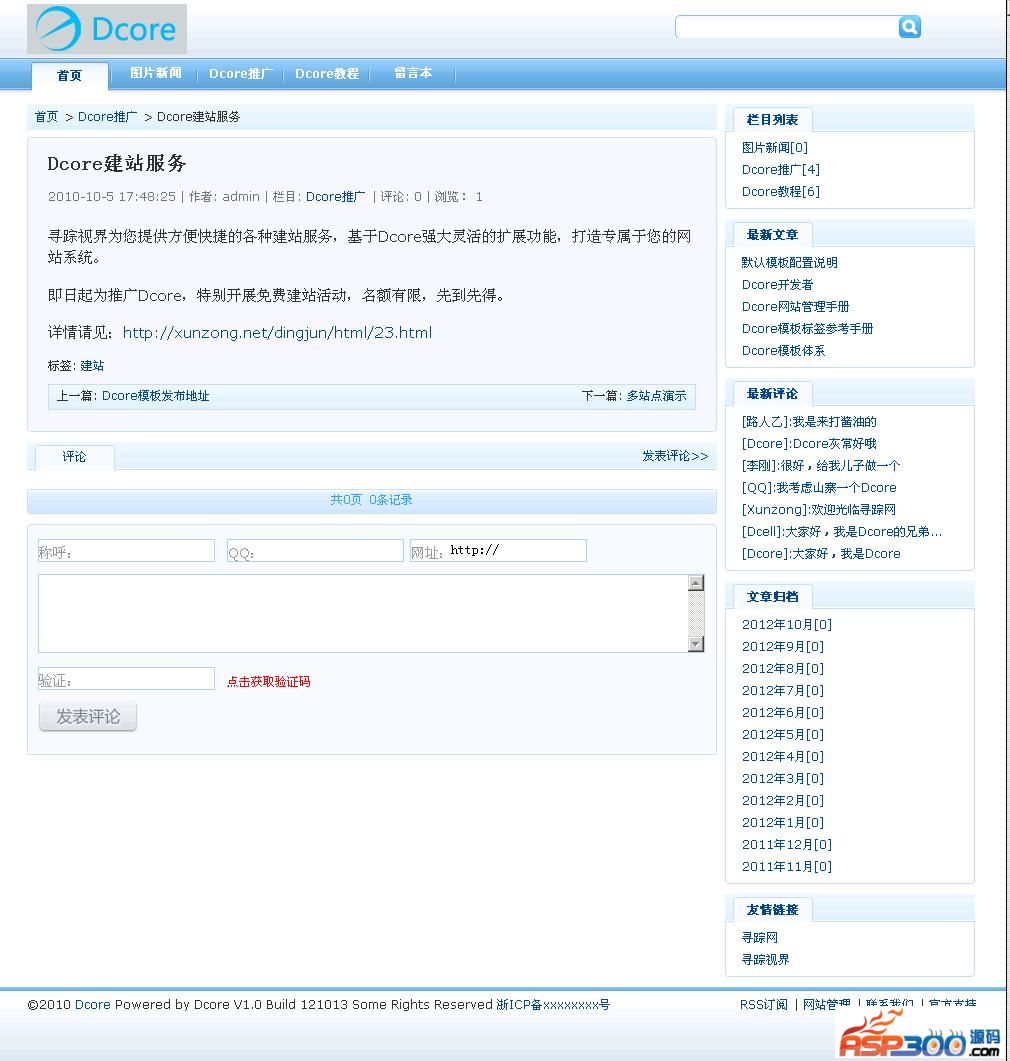Click the search magnifier icon button
1010x1061 pixels.
point(909,26)
